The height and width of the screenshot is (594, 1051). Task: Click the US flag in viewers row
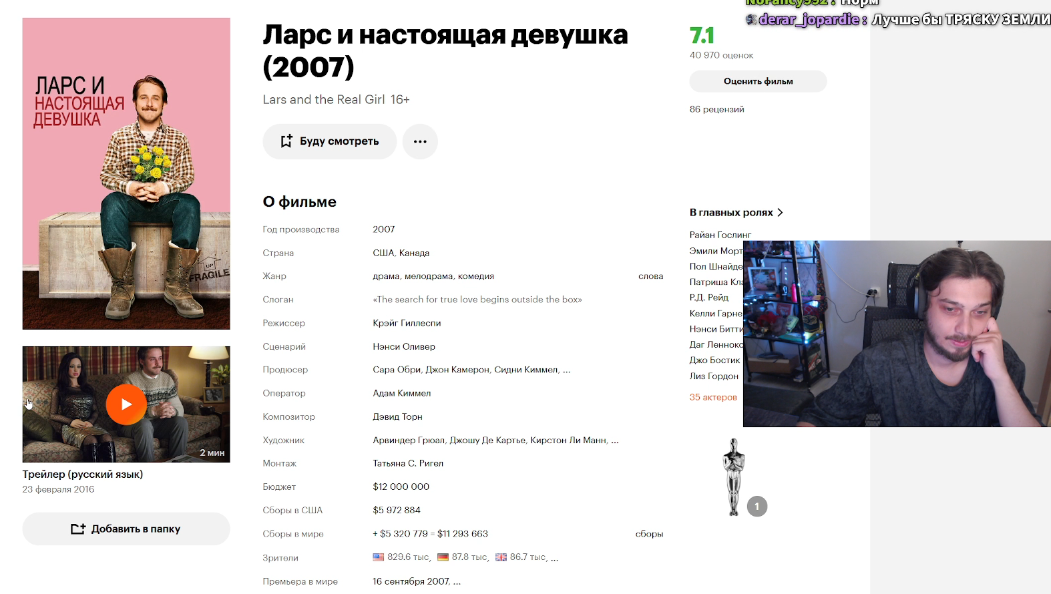[x=379, y=557]
